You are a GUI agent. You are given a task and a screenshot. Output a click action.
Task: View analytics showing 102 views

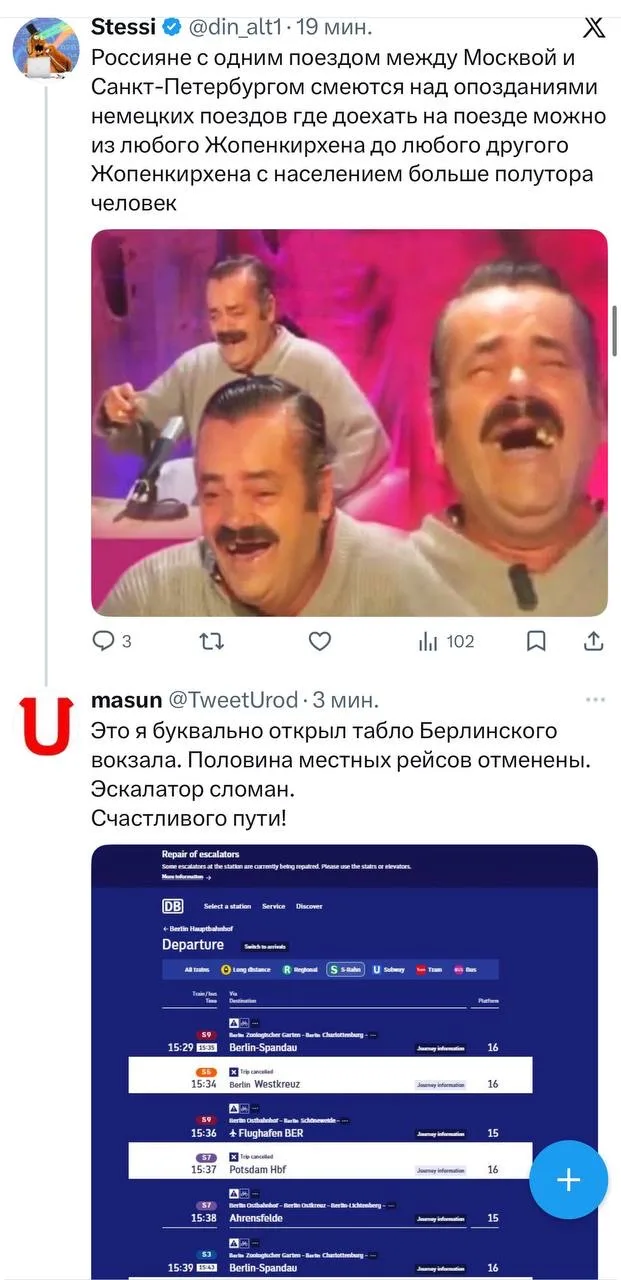[445, 642]
